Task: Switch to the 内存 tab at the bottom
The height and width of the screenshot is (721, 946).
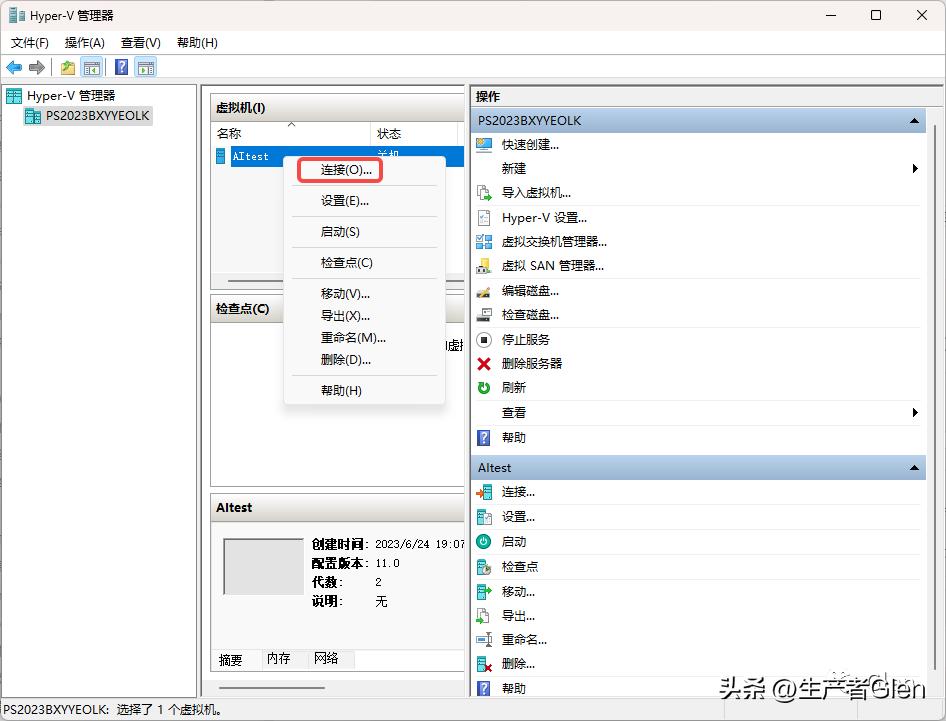Action: (279, 659)
